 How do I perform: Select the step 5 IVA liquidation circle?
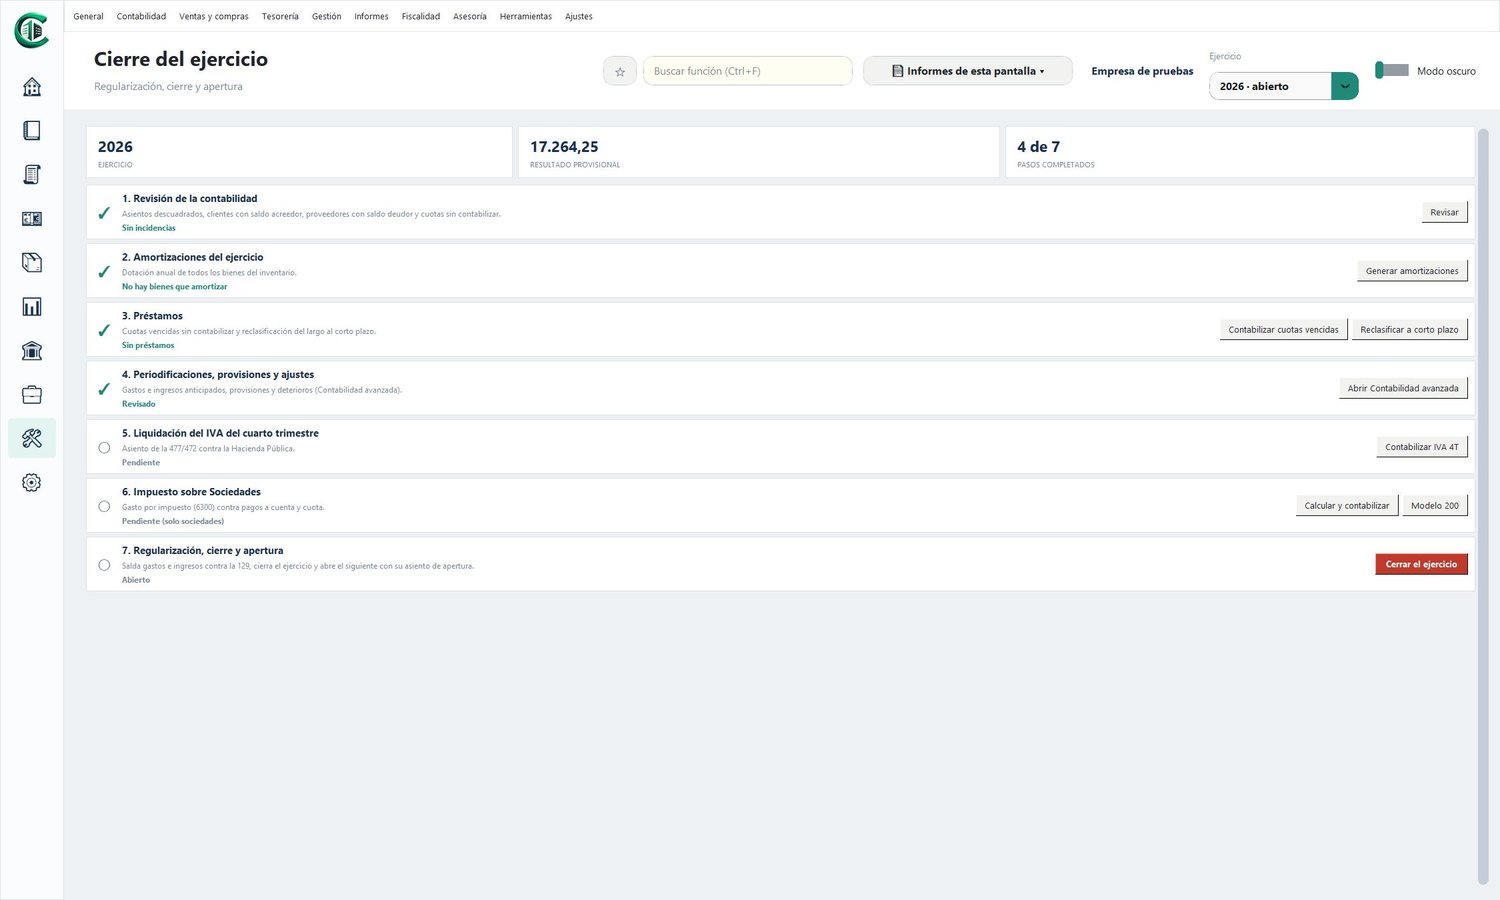click(104, 448)
